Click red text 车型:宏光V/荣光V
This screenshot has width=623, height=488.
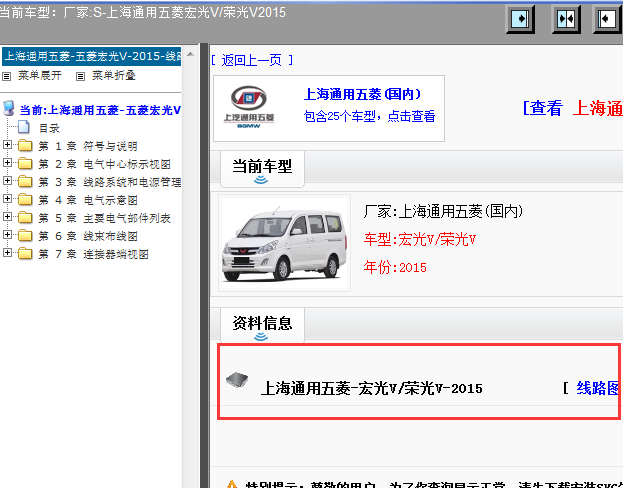coord(420,240)
